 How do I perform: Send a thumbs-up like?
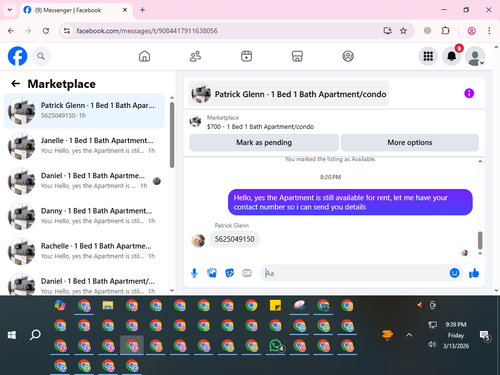(x=474, y=273)
